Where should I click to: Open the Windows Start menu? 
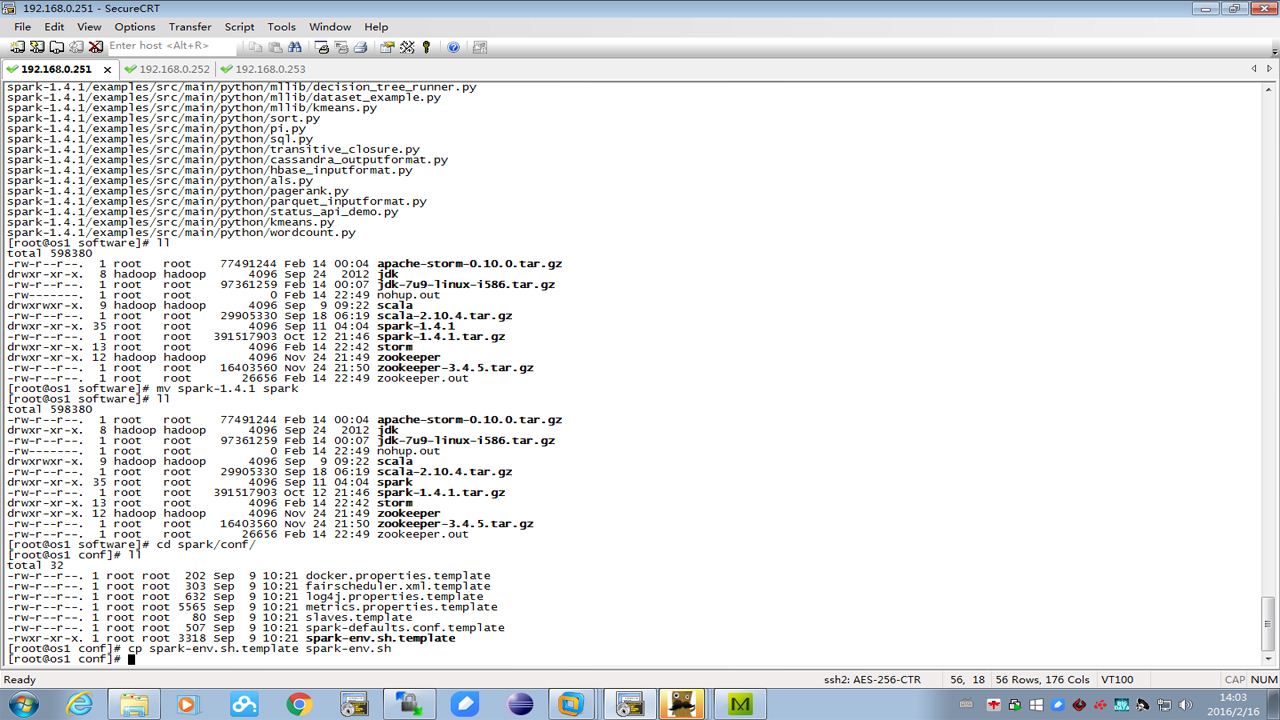coord(22,704)
